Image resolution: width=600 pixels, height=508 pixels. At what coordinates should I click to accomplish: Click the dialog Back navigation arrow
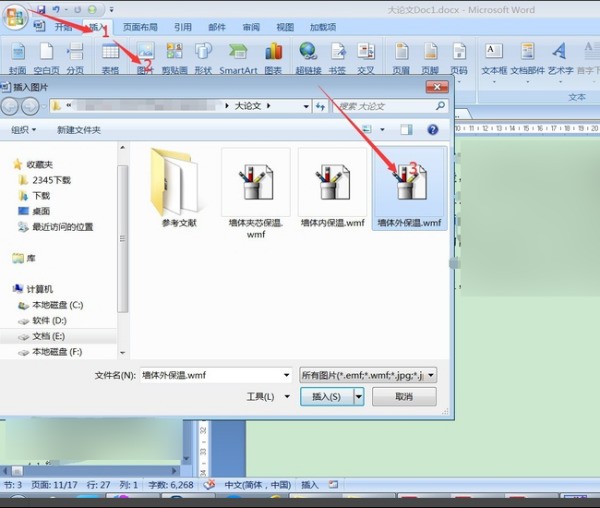pyautogui.click(x=10, y=106)
